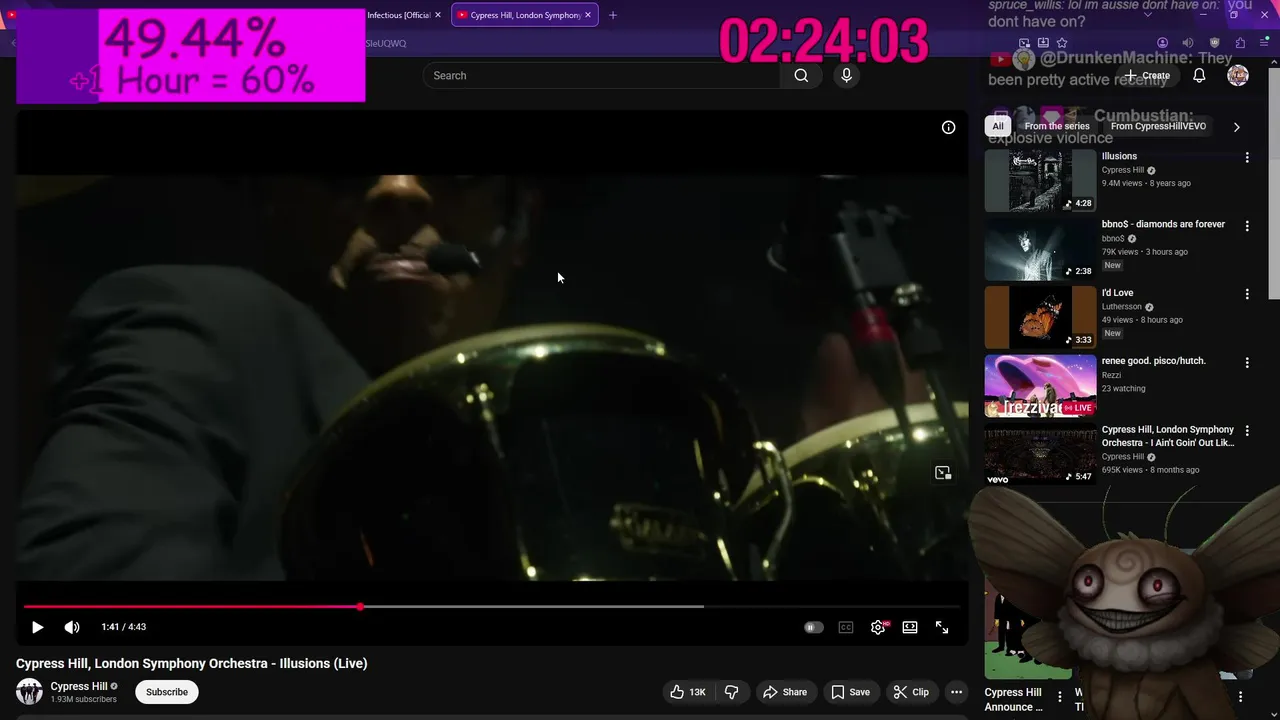This screenshot has width=1280, height=720.
Task: Open options menu for I'd Love video
Action: [1247, 294]
